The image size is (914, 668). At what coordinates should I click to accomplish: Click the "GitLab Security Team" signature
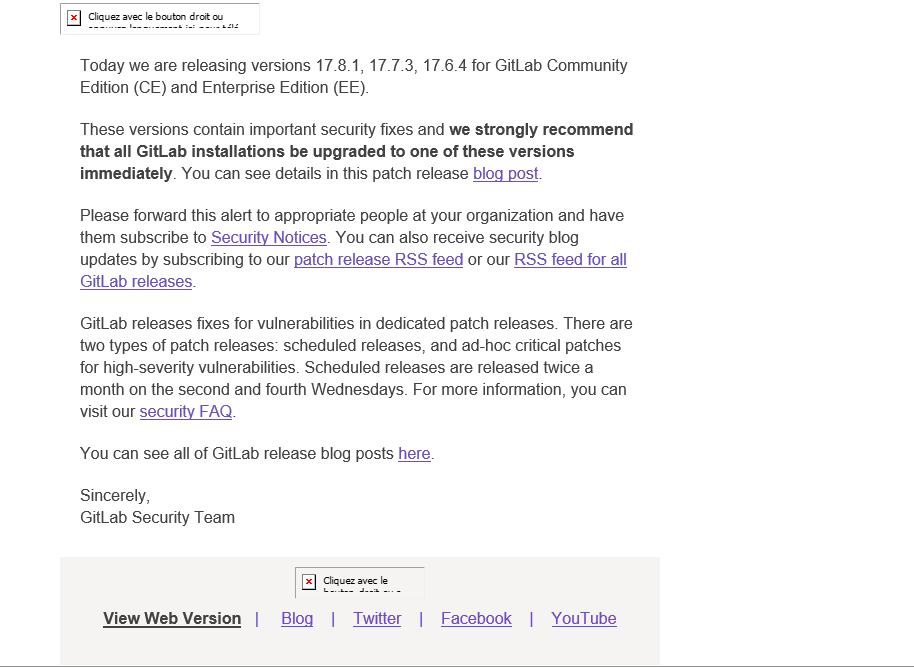(157, 518)
